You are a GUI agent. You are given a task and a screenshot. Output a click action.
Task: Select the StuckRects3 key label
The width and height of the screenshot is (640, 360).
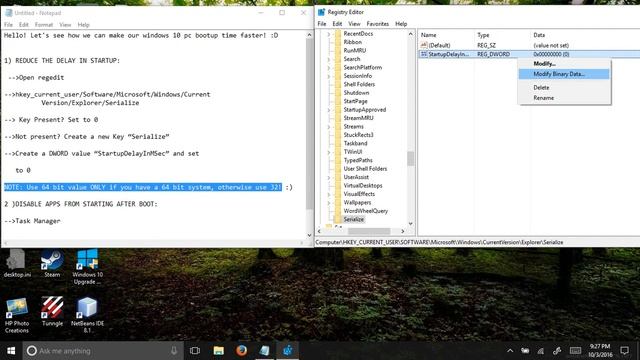click(x=358, y=135)
